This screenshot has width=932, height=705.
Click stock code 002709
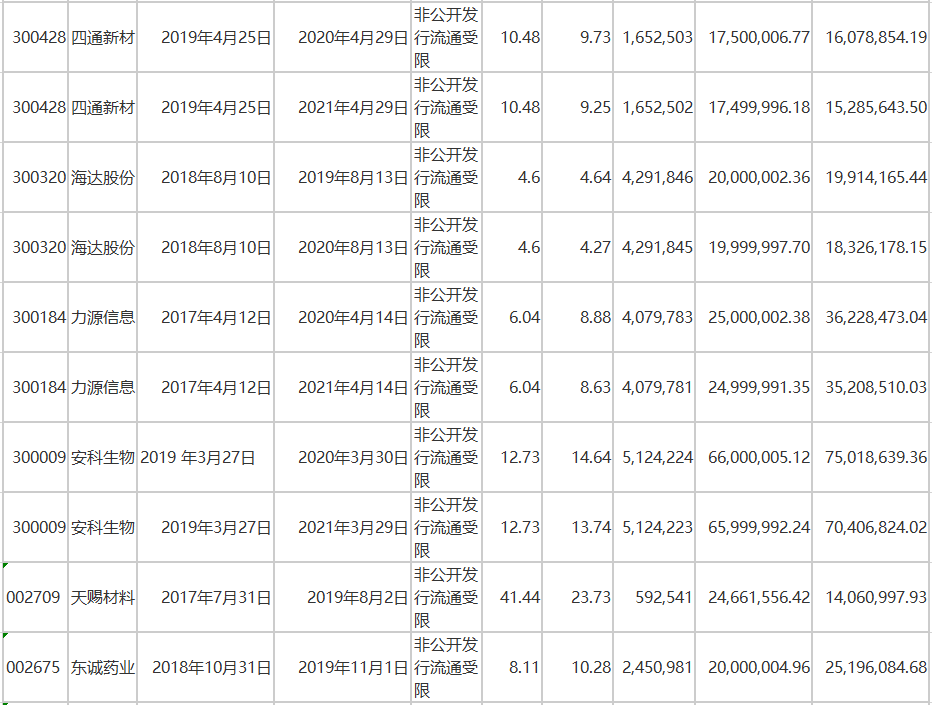(35, 597)
